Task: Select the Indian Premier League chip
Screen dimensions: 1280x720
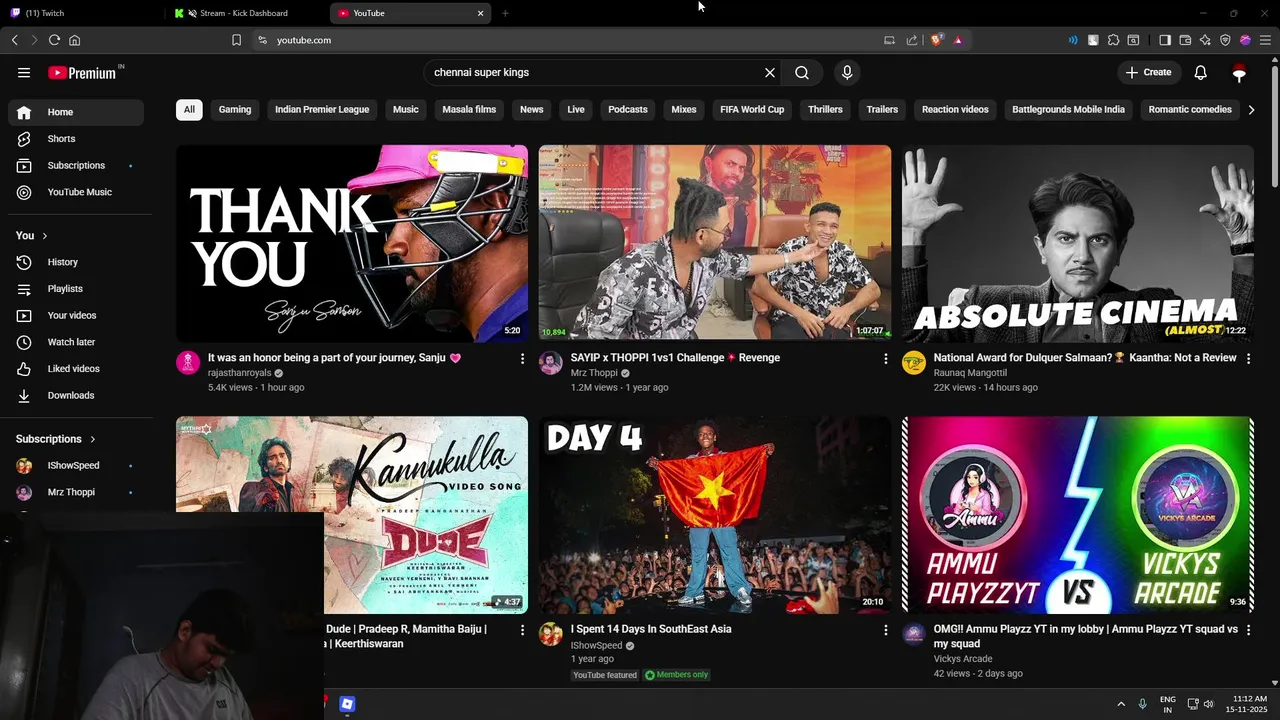Action: (x=322, y=110)
